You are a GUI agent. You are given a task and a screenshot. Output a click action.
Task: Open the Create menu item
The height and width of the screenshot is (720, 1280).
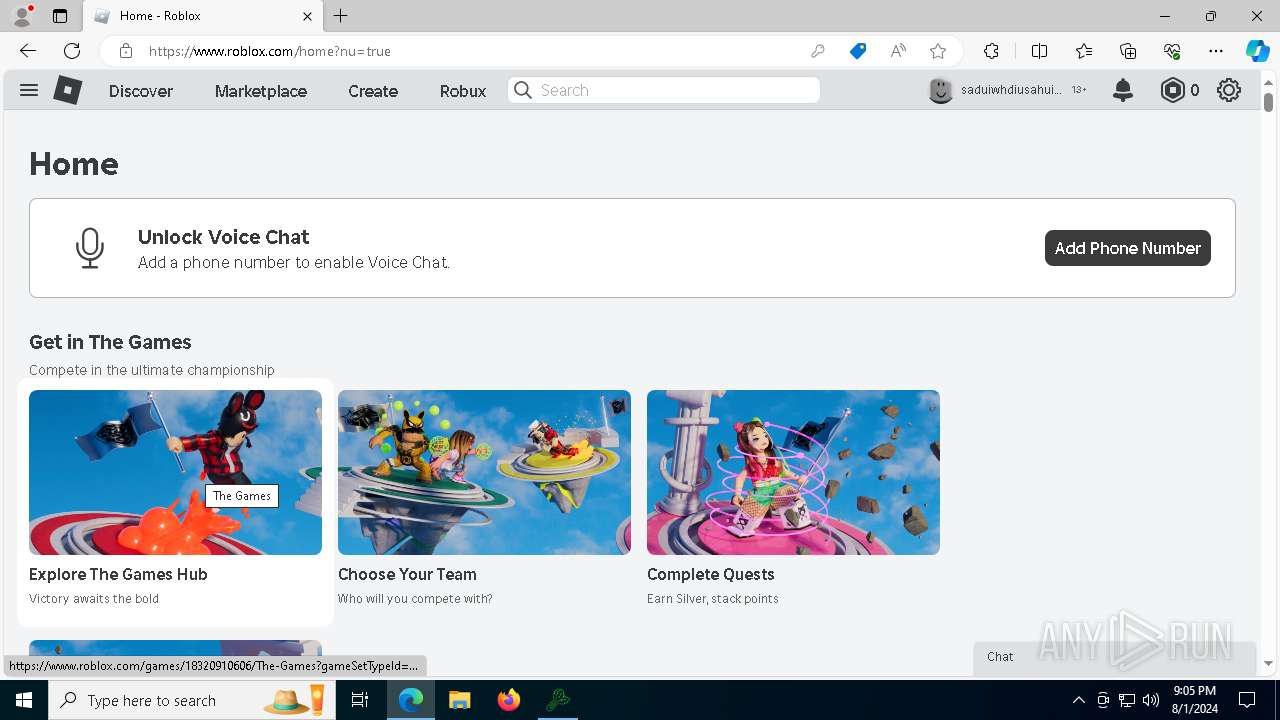coord(373,91)
